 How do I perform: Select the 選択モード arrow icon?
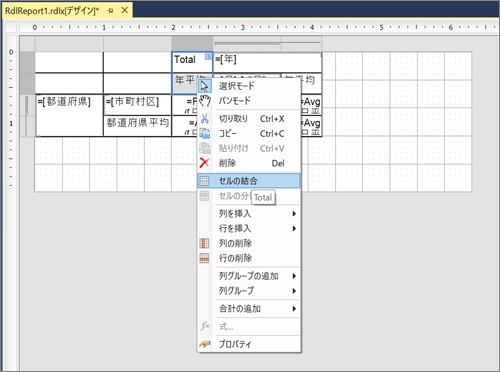coord(204,86)
